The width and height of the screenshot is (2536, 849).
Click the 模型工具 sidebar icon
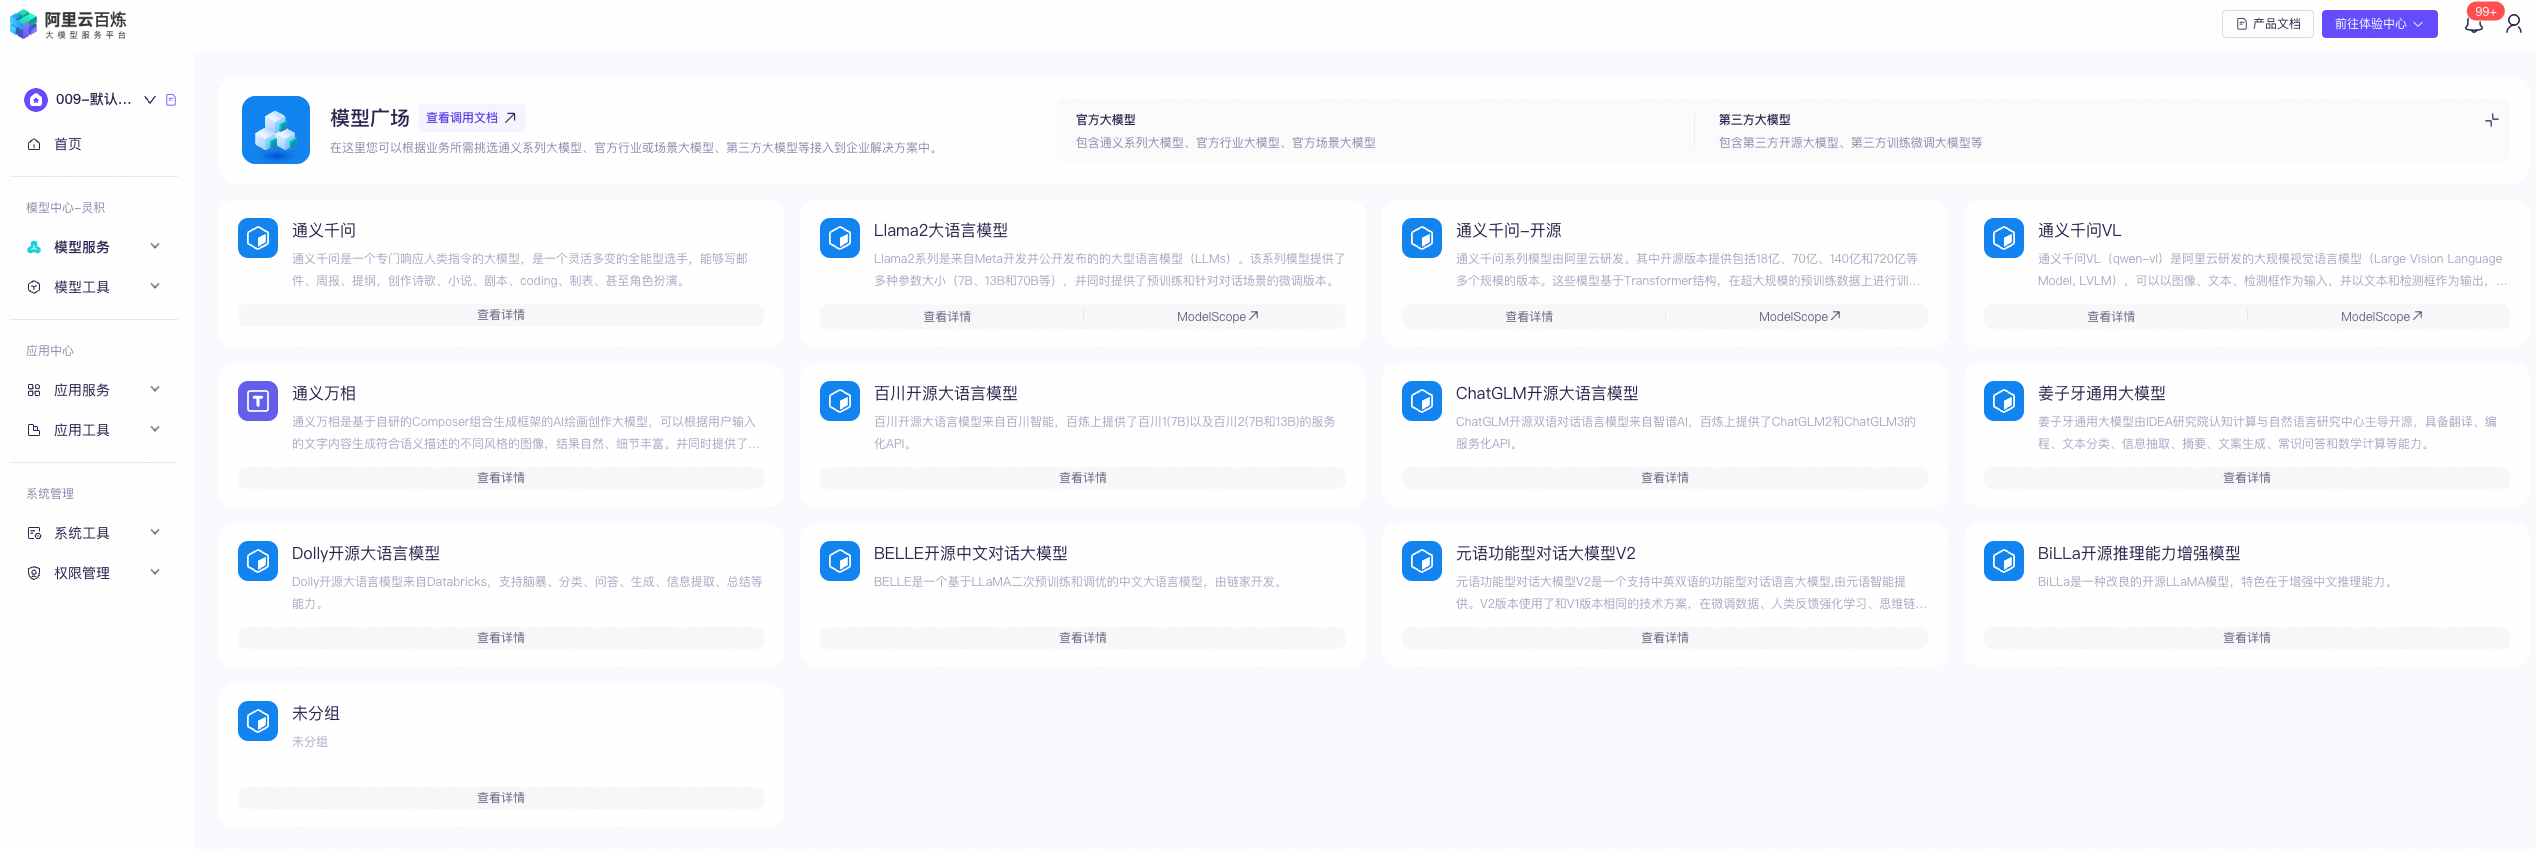point(34,287)
